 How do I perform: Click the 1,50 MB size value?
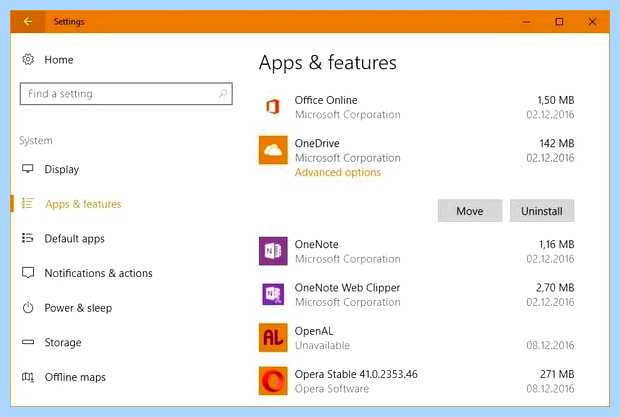[x=556, y=100]
